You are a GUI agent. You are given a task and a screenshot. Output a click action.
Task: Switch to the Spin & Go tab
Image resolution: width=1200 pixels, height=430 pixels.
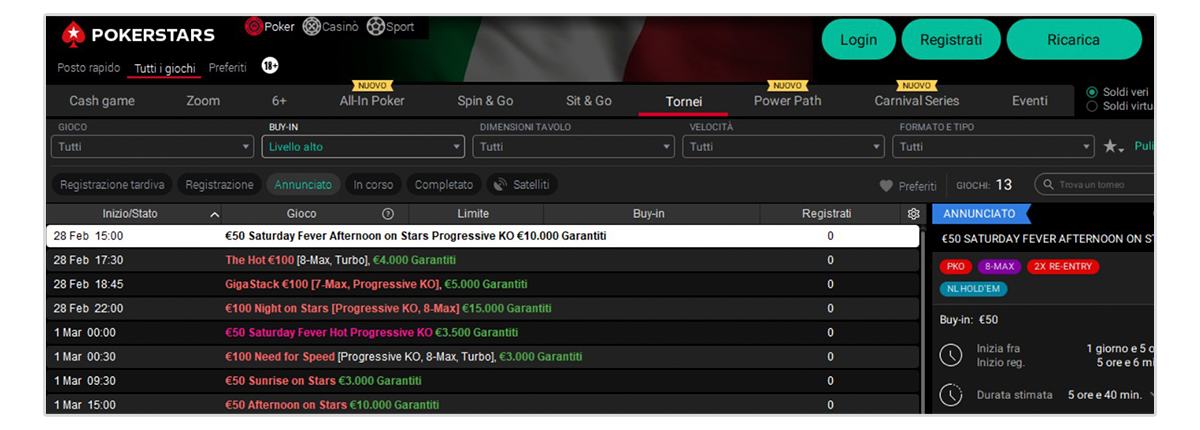[485, 101]
